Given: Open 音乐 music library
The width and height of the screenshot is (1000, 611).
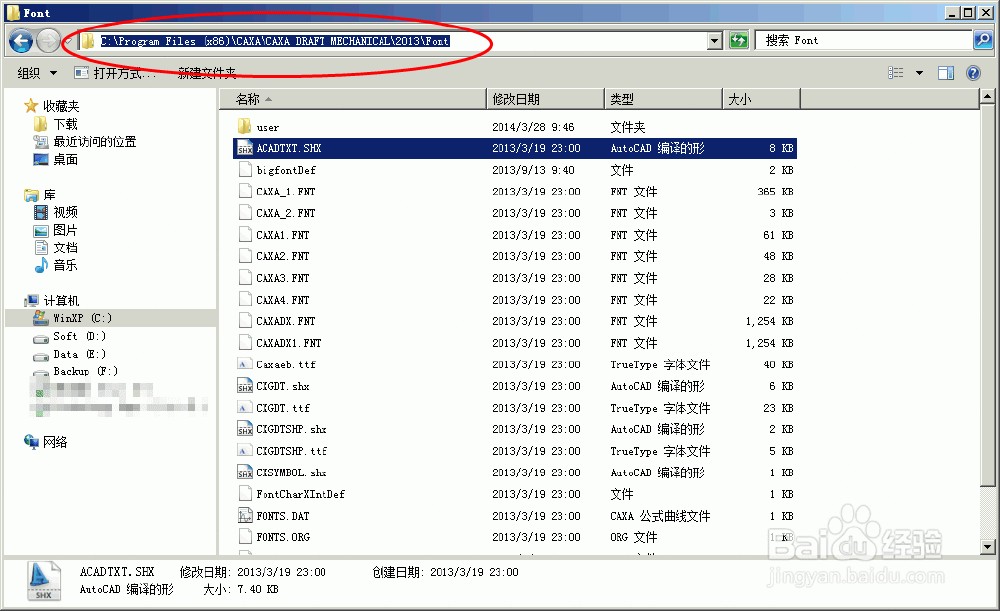Looking at the screenshot, I should pyautogui.click(x=56, y=265).
